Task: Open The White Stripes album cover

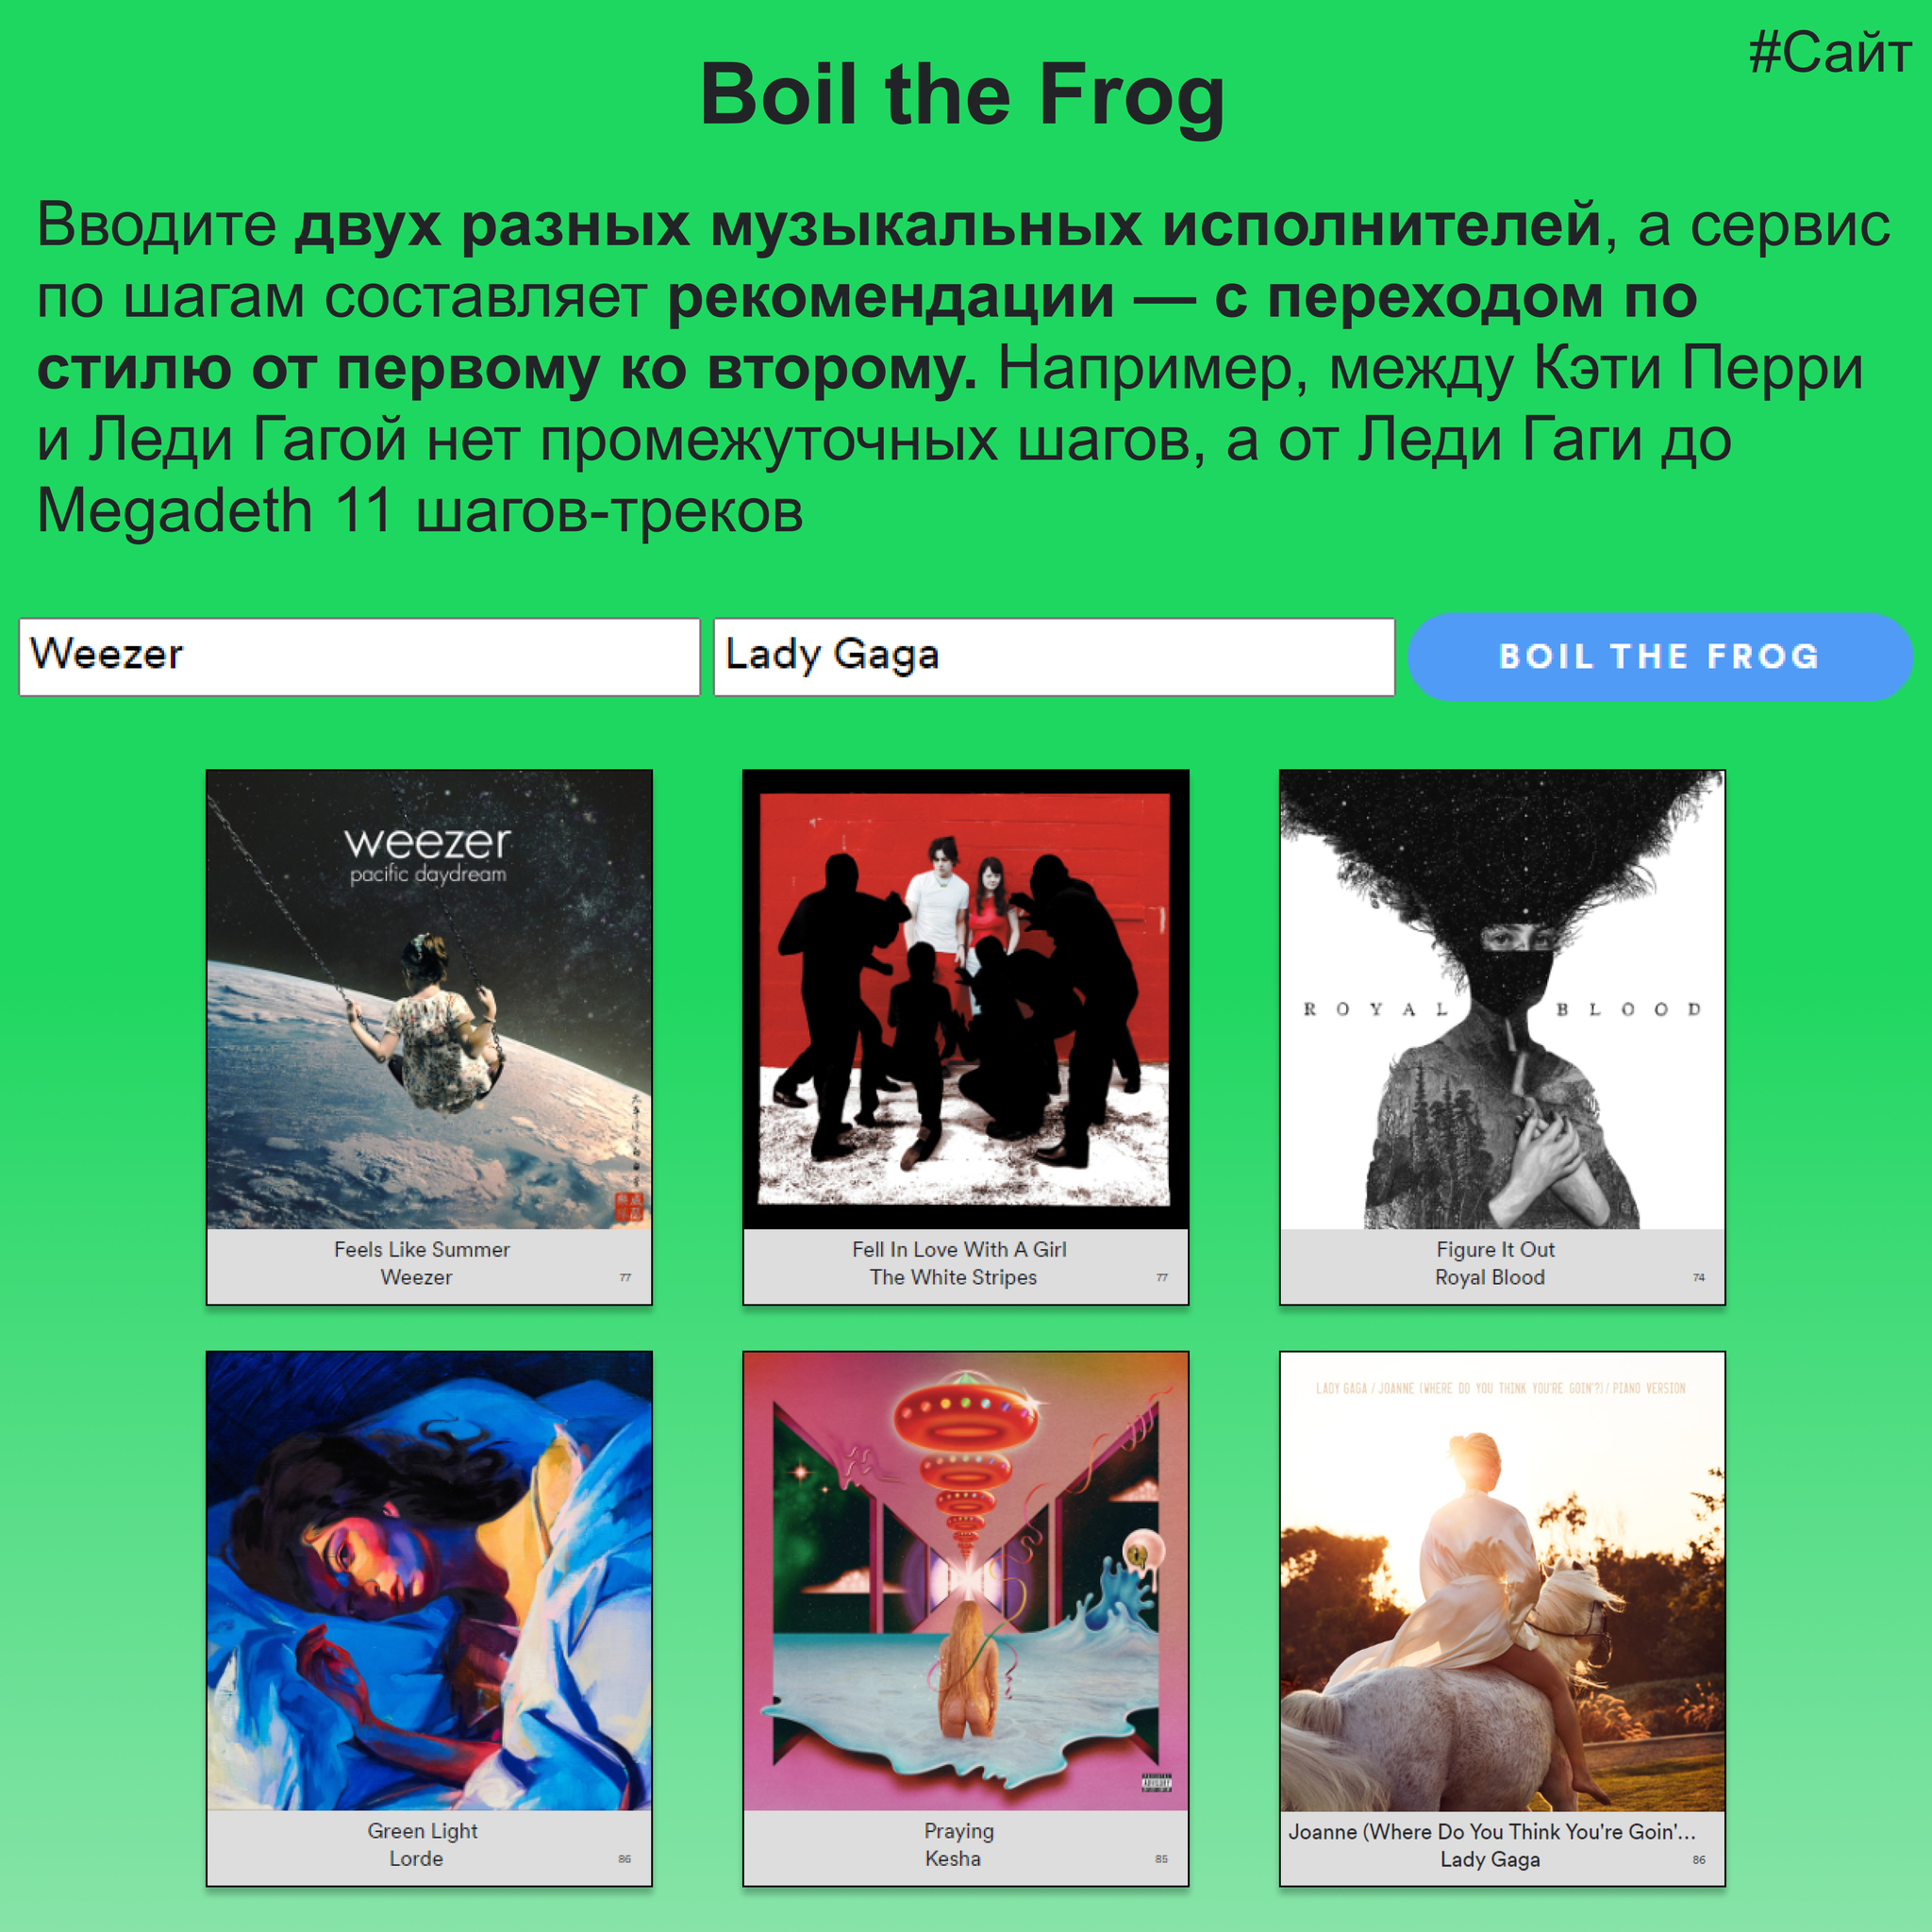Action: pyautogui.click(x=966, y=999)
